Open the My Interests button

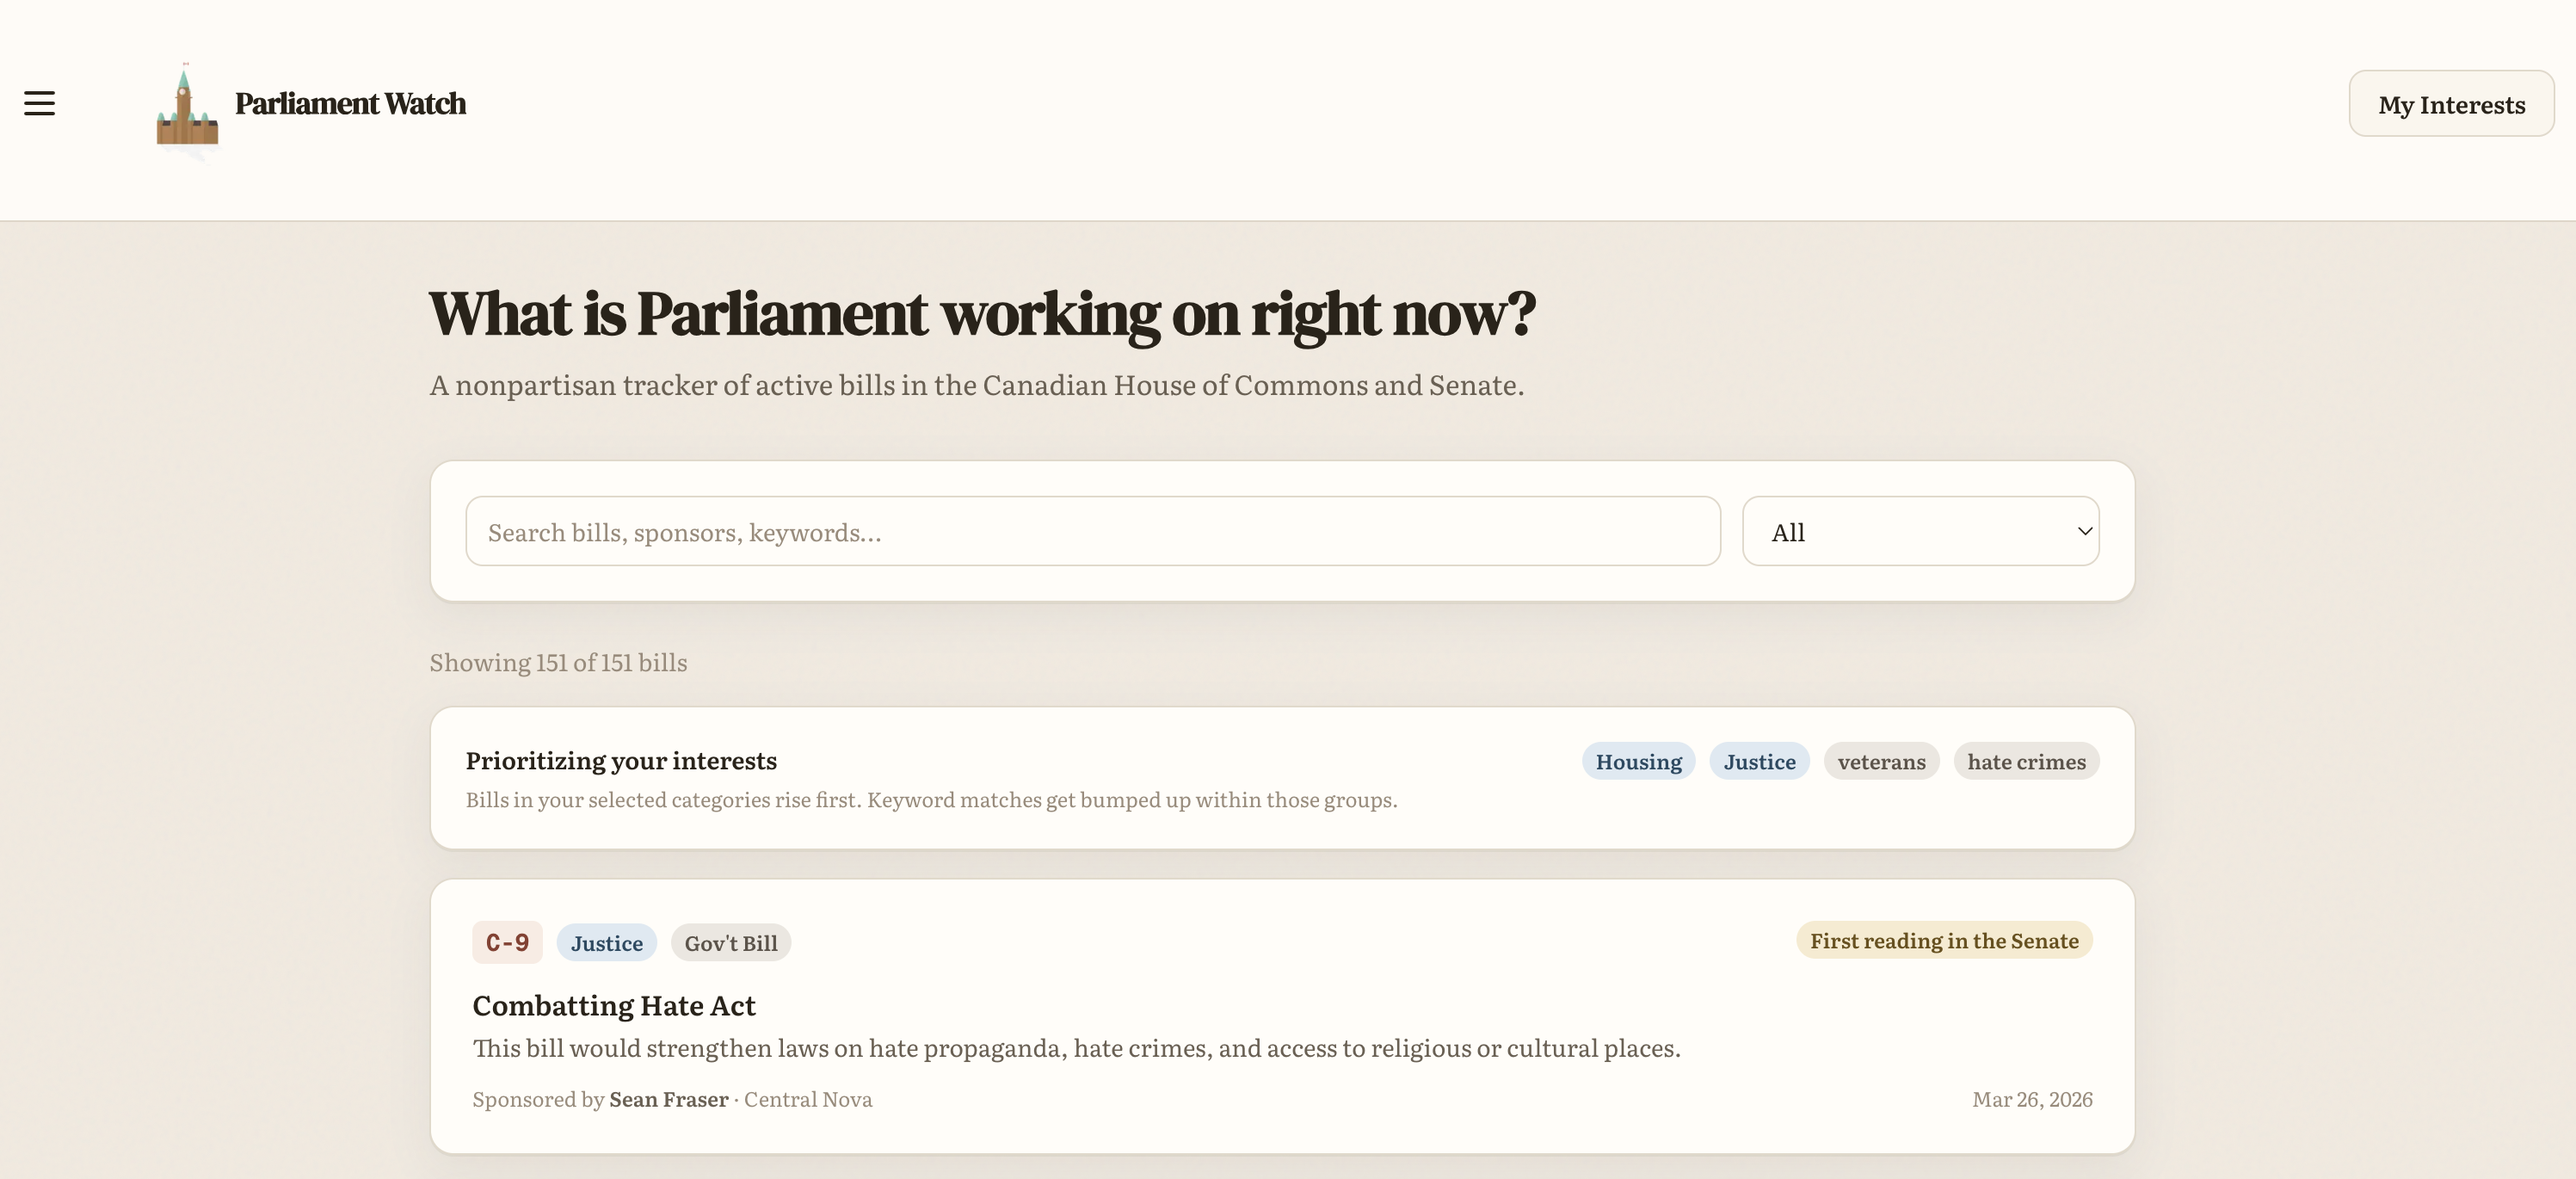click(2451, 104)
